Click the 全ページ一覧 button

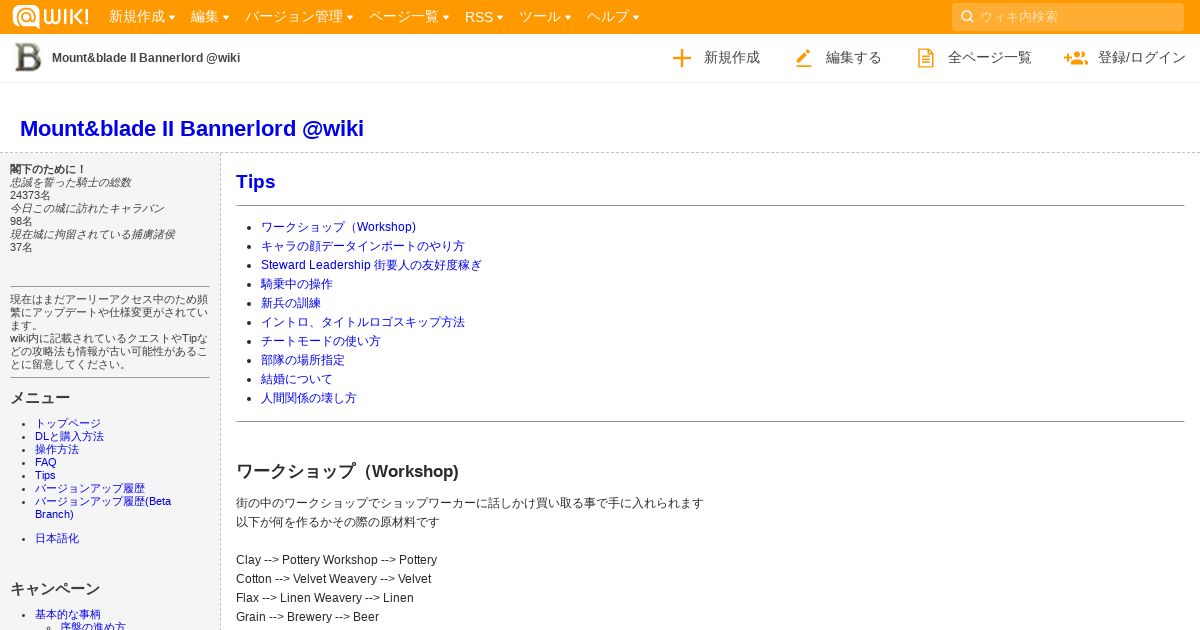pyautogui.click(x=974, y=58)
